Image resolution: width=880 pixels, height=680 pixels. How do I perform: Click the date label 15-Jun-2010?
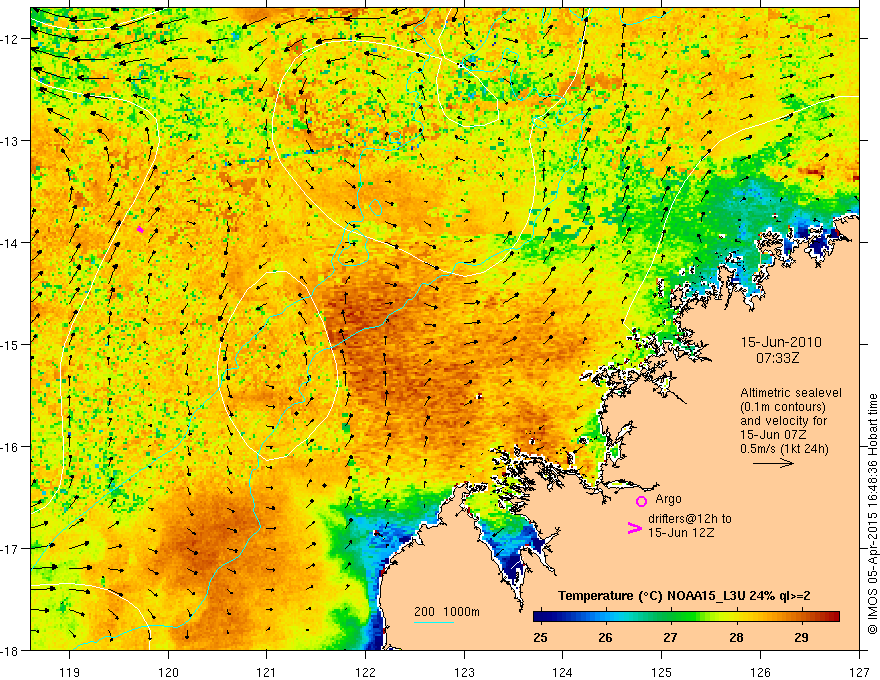point(781,342)
